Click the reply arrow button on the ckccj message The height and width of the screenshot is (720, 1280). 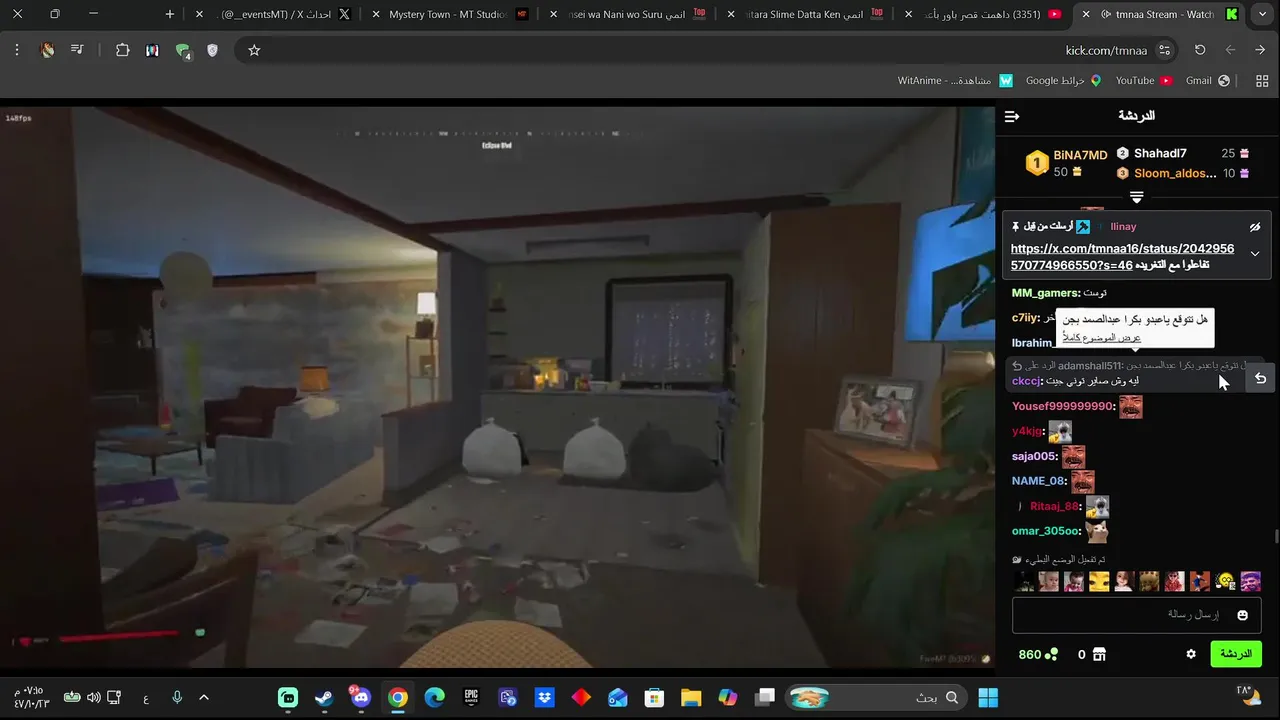point(1260,378)
